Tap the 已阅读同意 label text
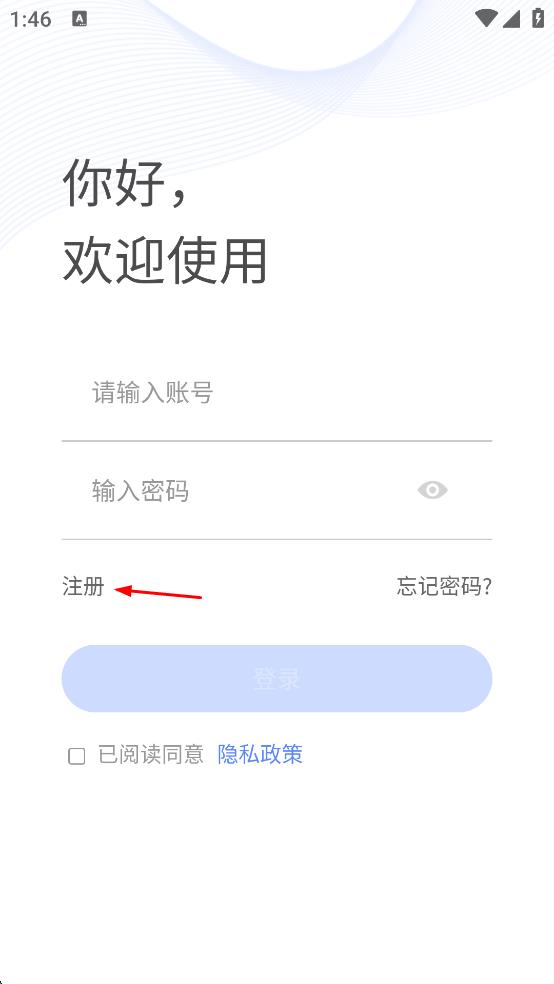 (151, 754)
